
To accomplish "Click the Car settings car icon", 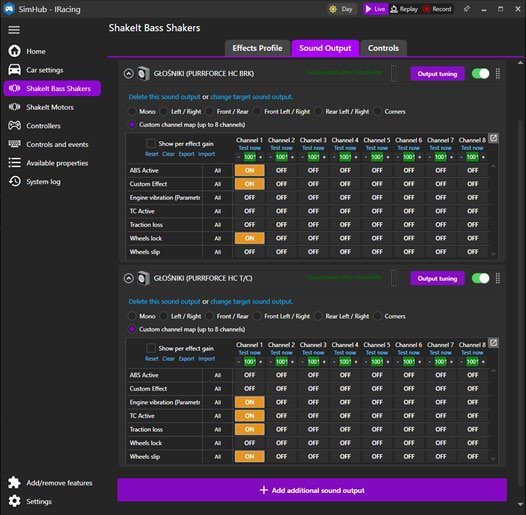I will point(14,70).
